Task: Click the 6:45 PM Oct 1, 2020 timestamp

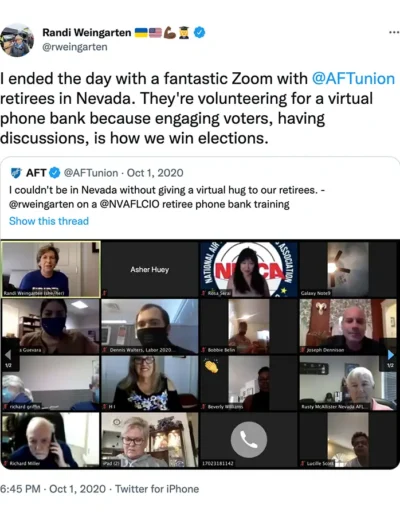Action: (x=53, y=489)
